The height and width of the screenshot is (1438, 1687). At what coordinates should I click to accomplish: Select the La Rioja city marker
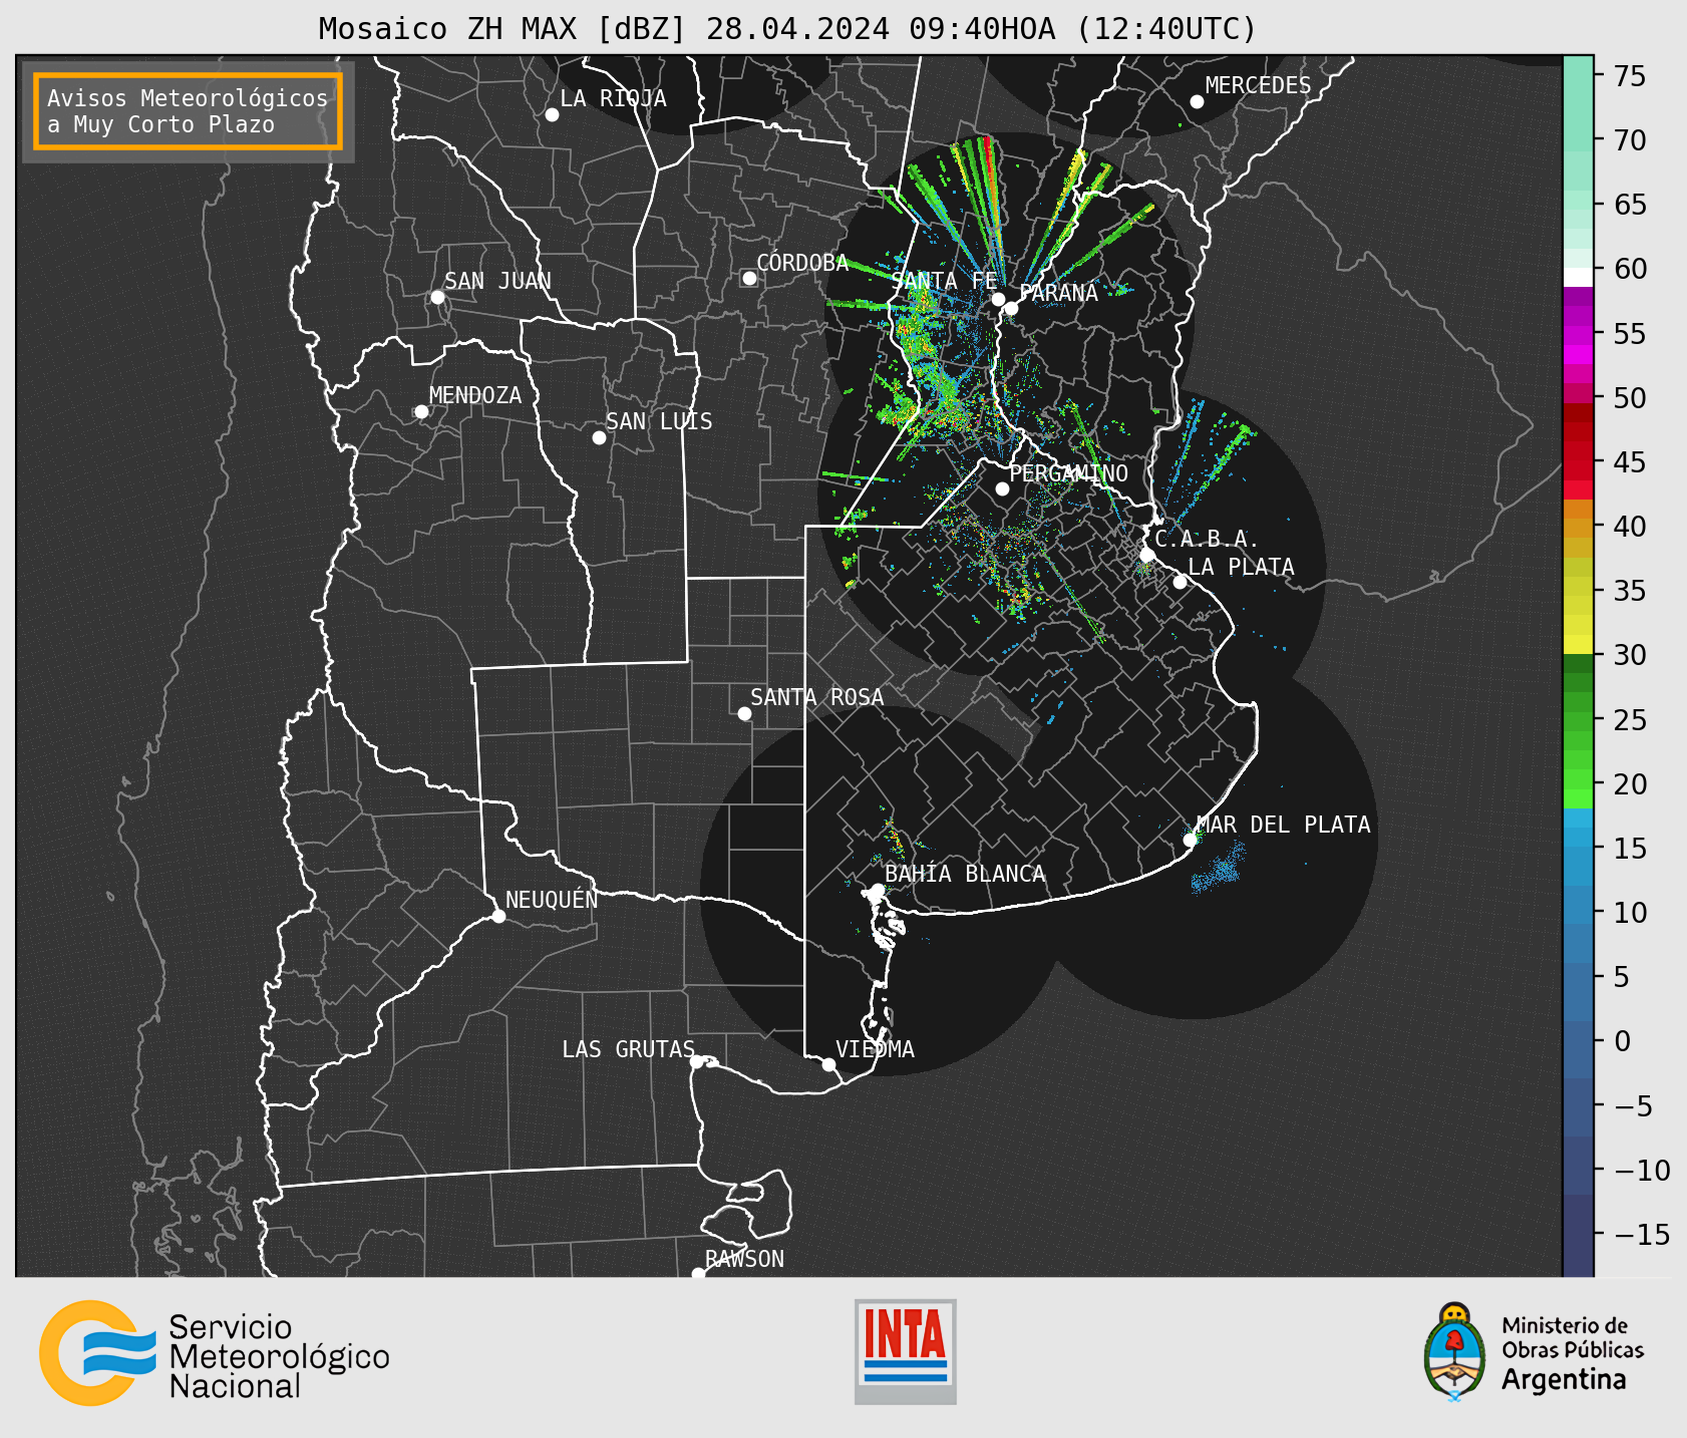coord(552,115)
